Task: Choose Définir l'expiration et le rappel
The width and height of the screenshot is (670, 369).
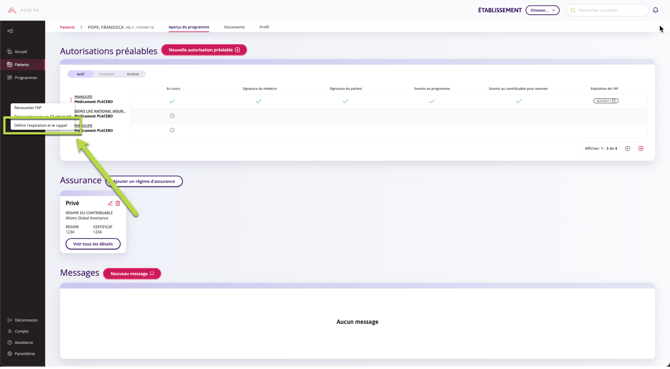Action: coord(41,126)
